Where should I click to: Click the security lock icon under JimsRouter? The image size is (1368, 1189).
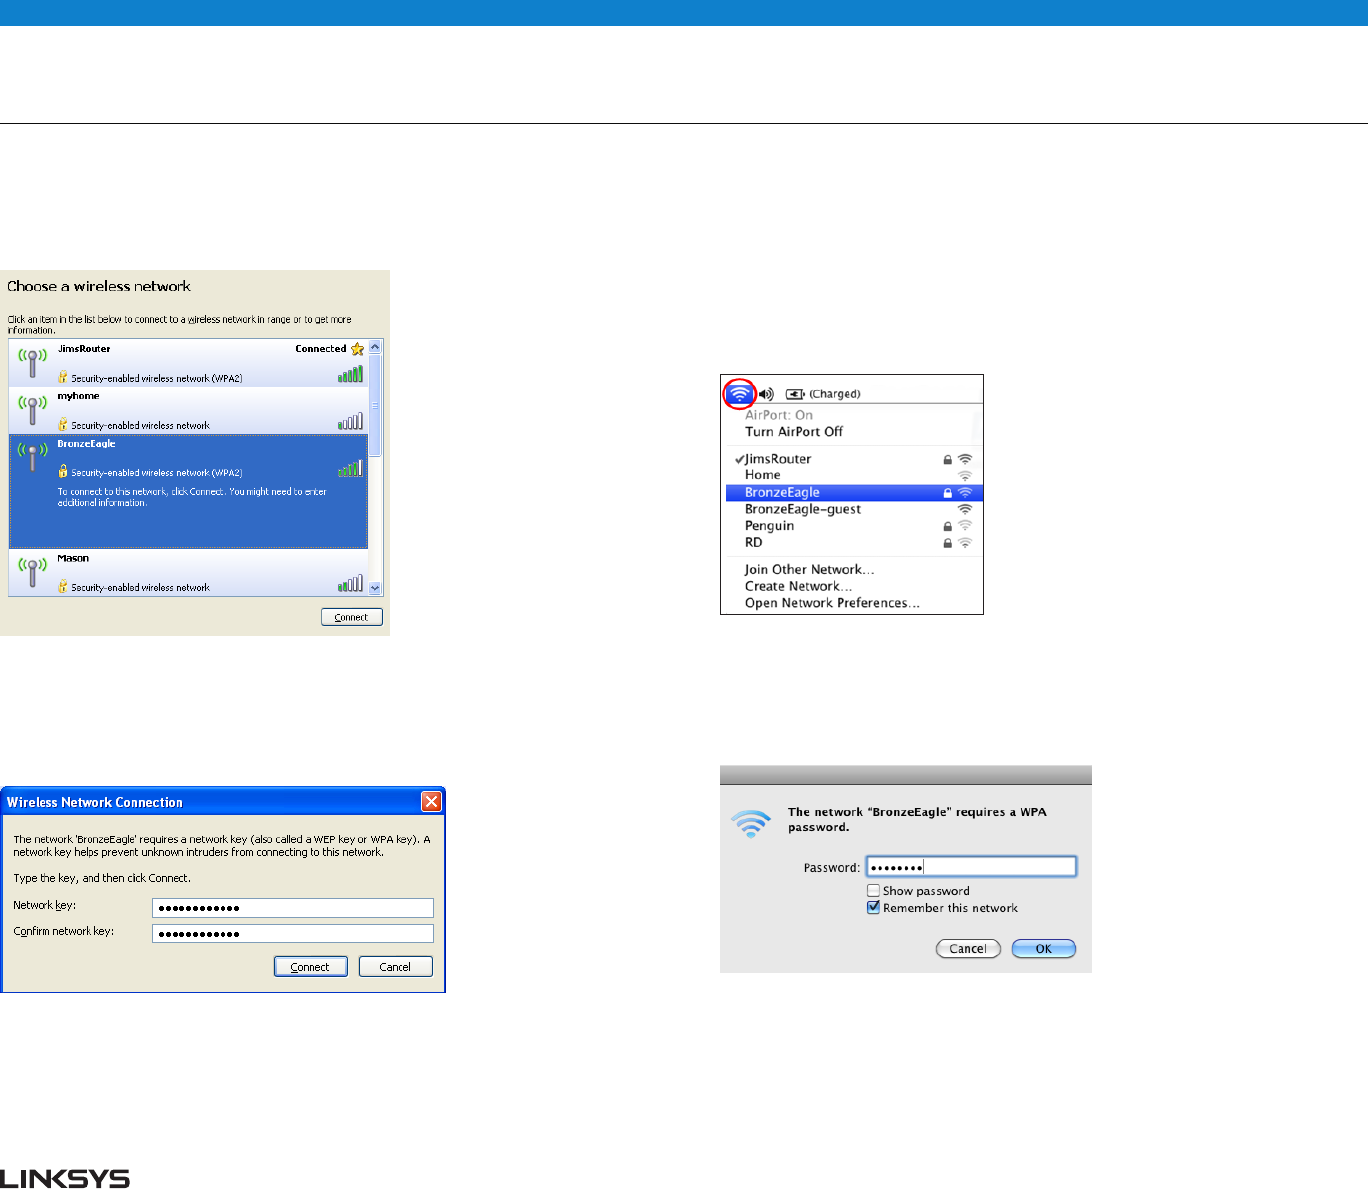tap(63, 378)
